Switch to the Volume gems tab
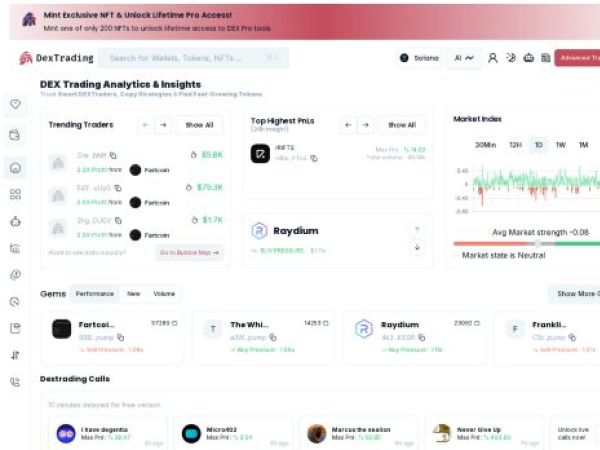The image size is (600, 450). click(x=164, y=294)
